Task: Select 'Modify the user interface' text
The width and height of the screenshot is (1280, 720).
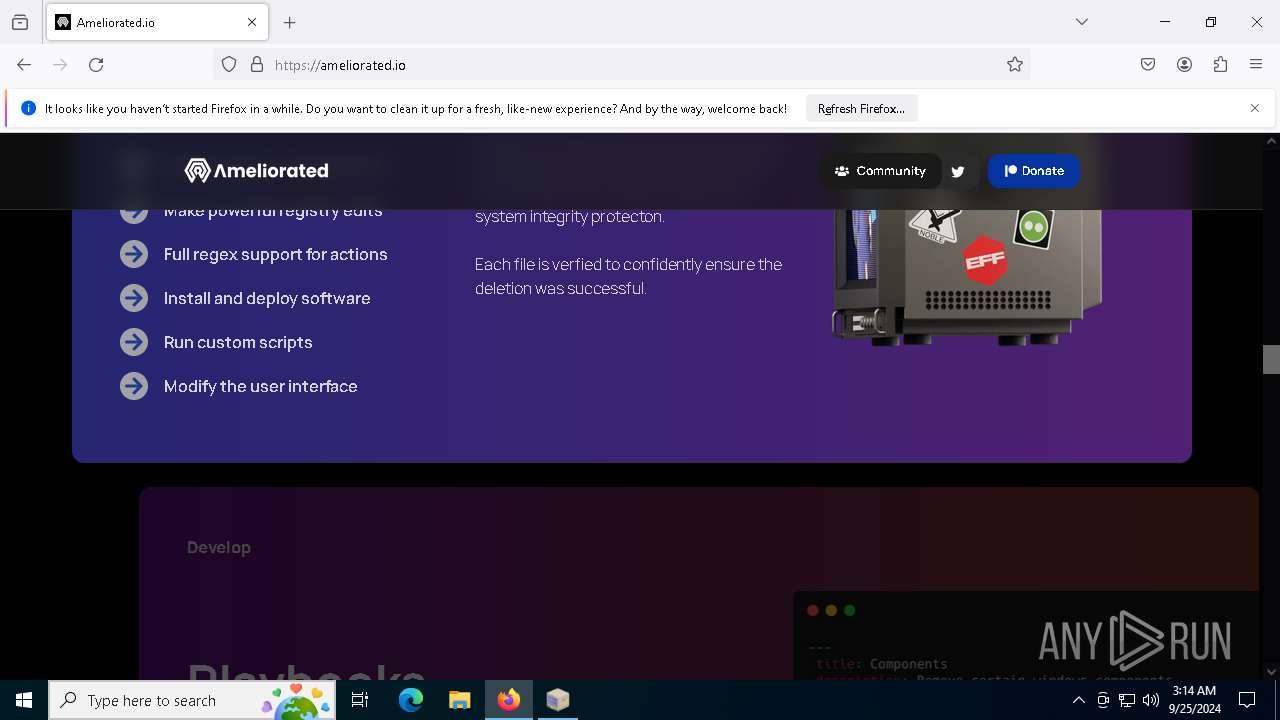Action: click(261, 386)
